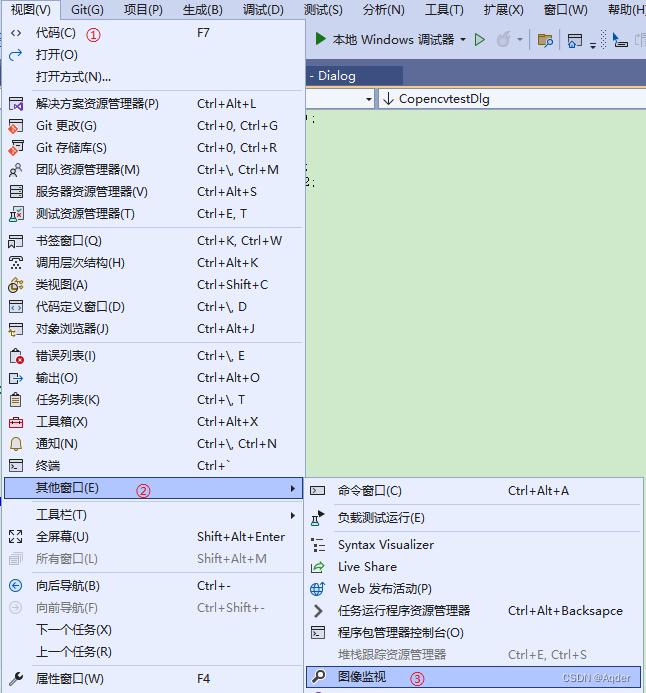Open Live Share from the submenu

tap(367, 567)
